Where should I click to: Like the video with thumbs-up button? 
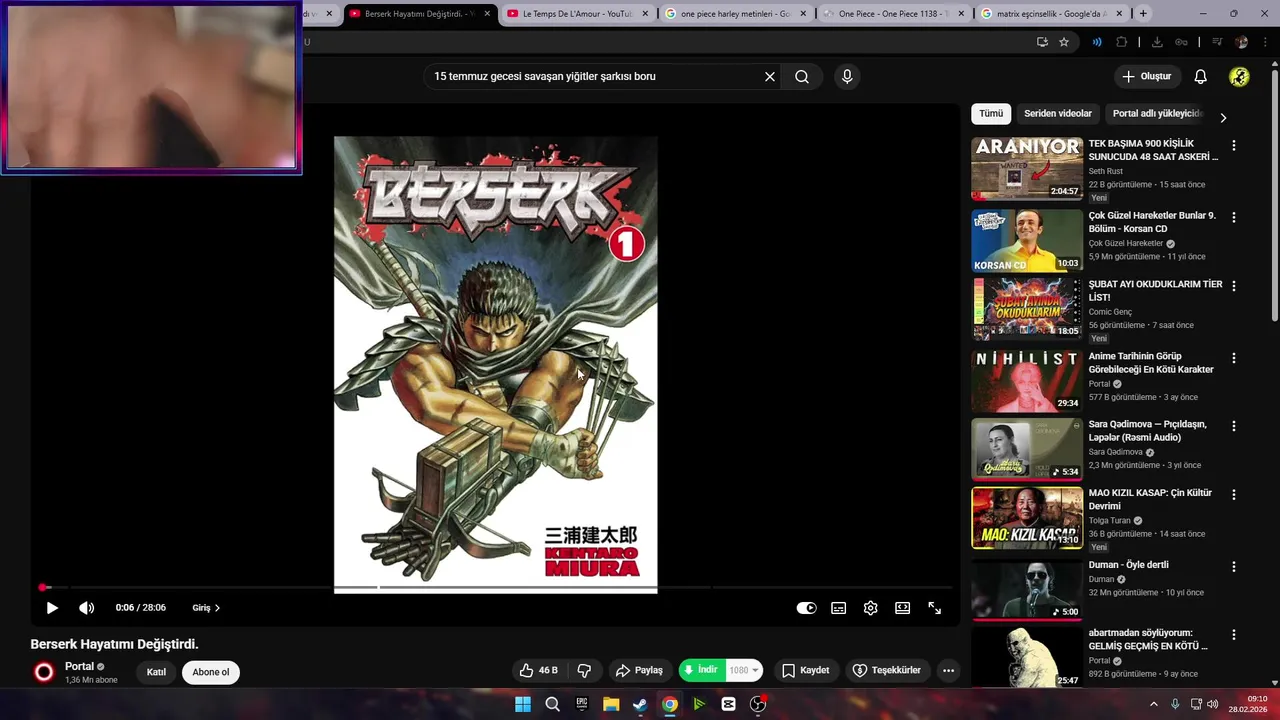(x=538, y=670)
